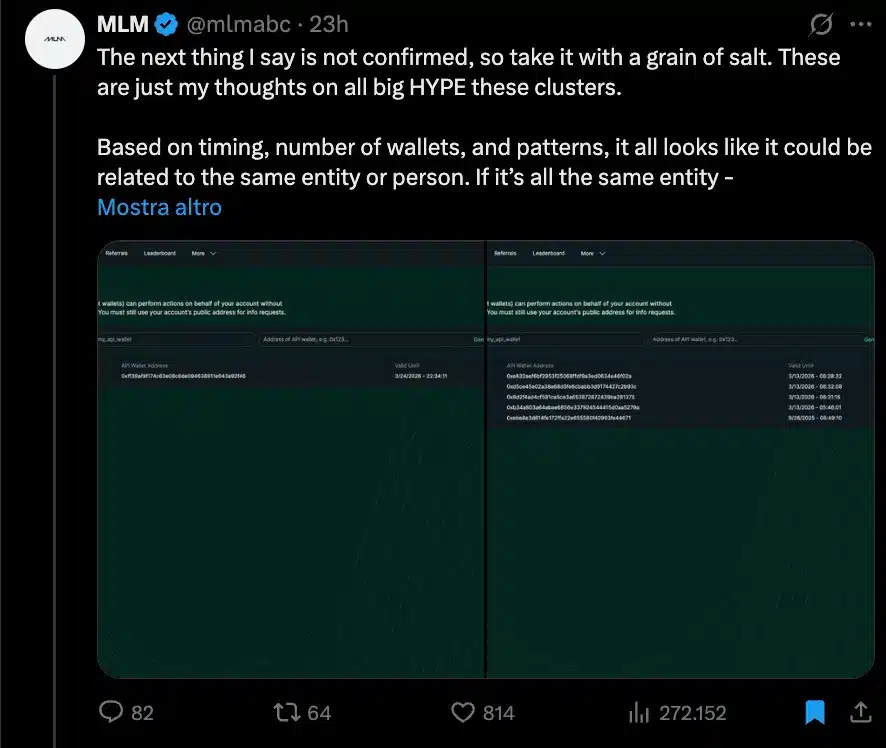Open the three-dot more options menu
The height and width of the screenshot is (748, 886).
[860, 22]
